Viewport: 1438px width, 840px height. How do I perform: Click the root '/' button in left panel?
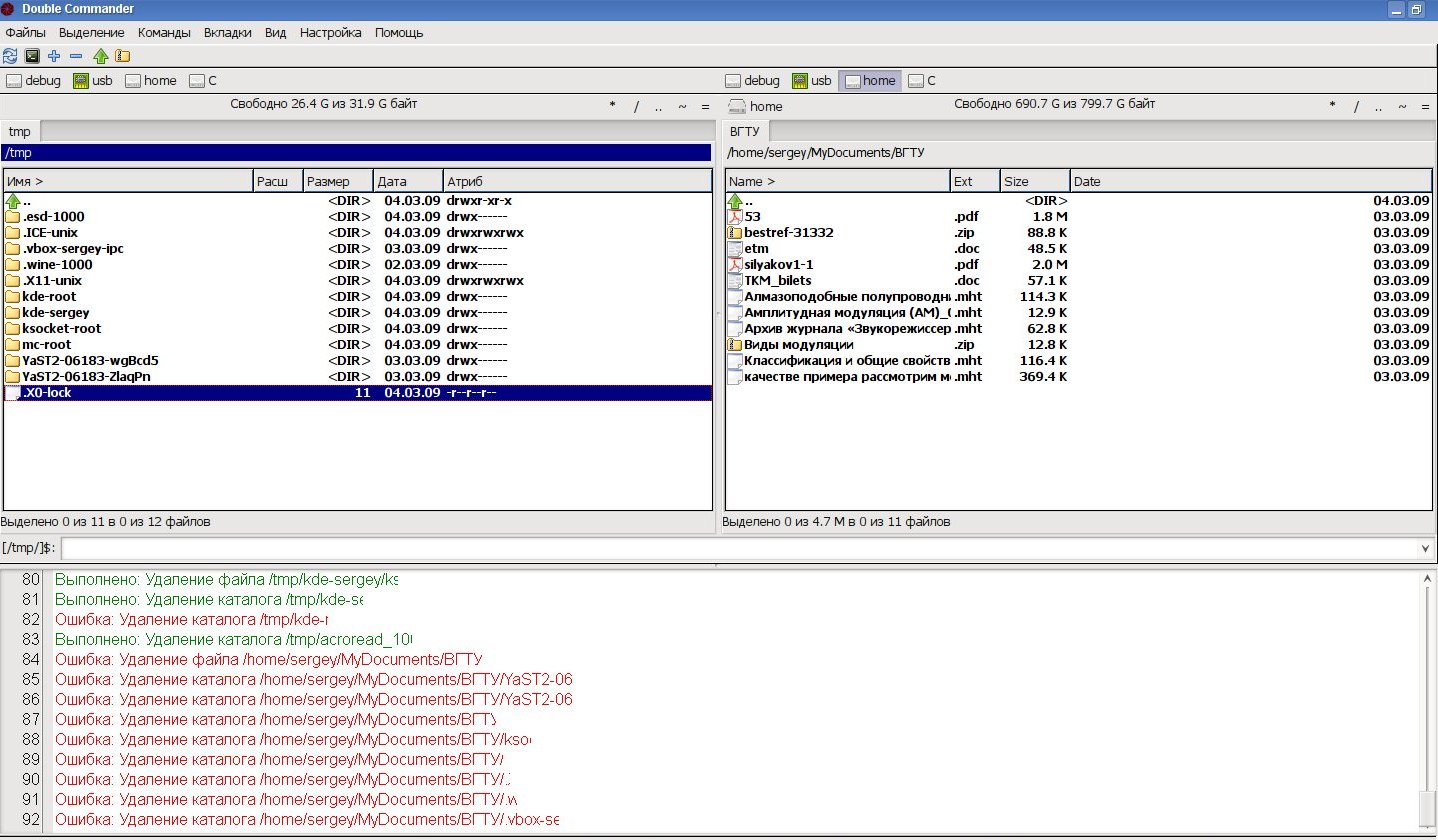(636, 107)
